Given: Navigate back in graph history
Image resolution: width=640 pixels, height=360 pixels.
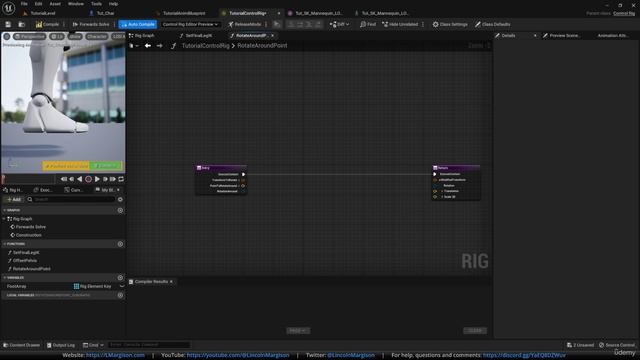Looking at the screenshot, I should [148, 46].
